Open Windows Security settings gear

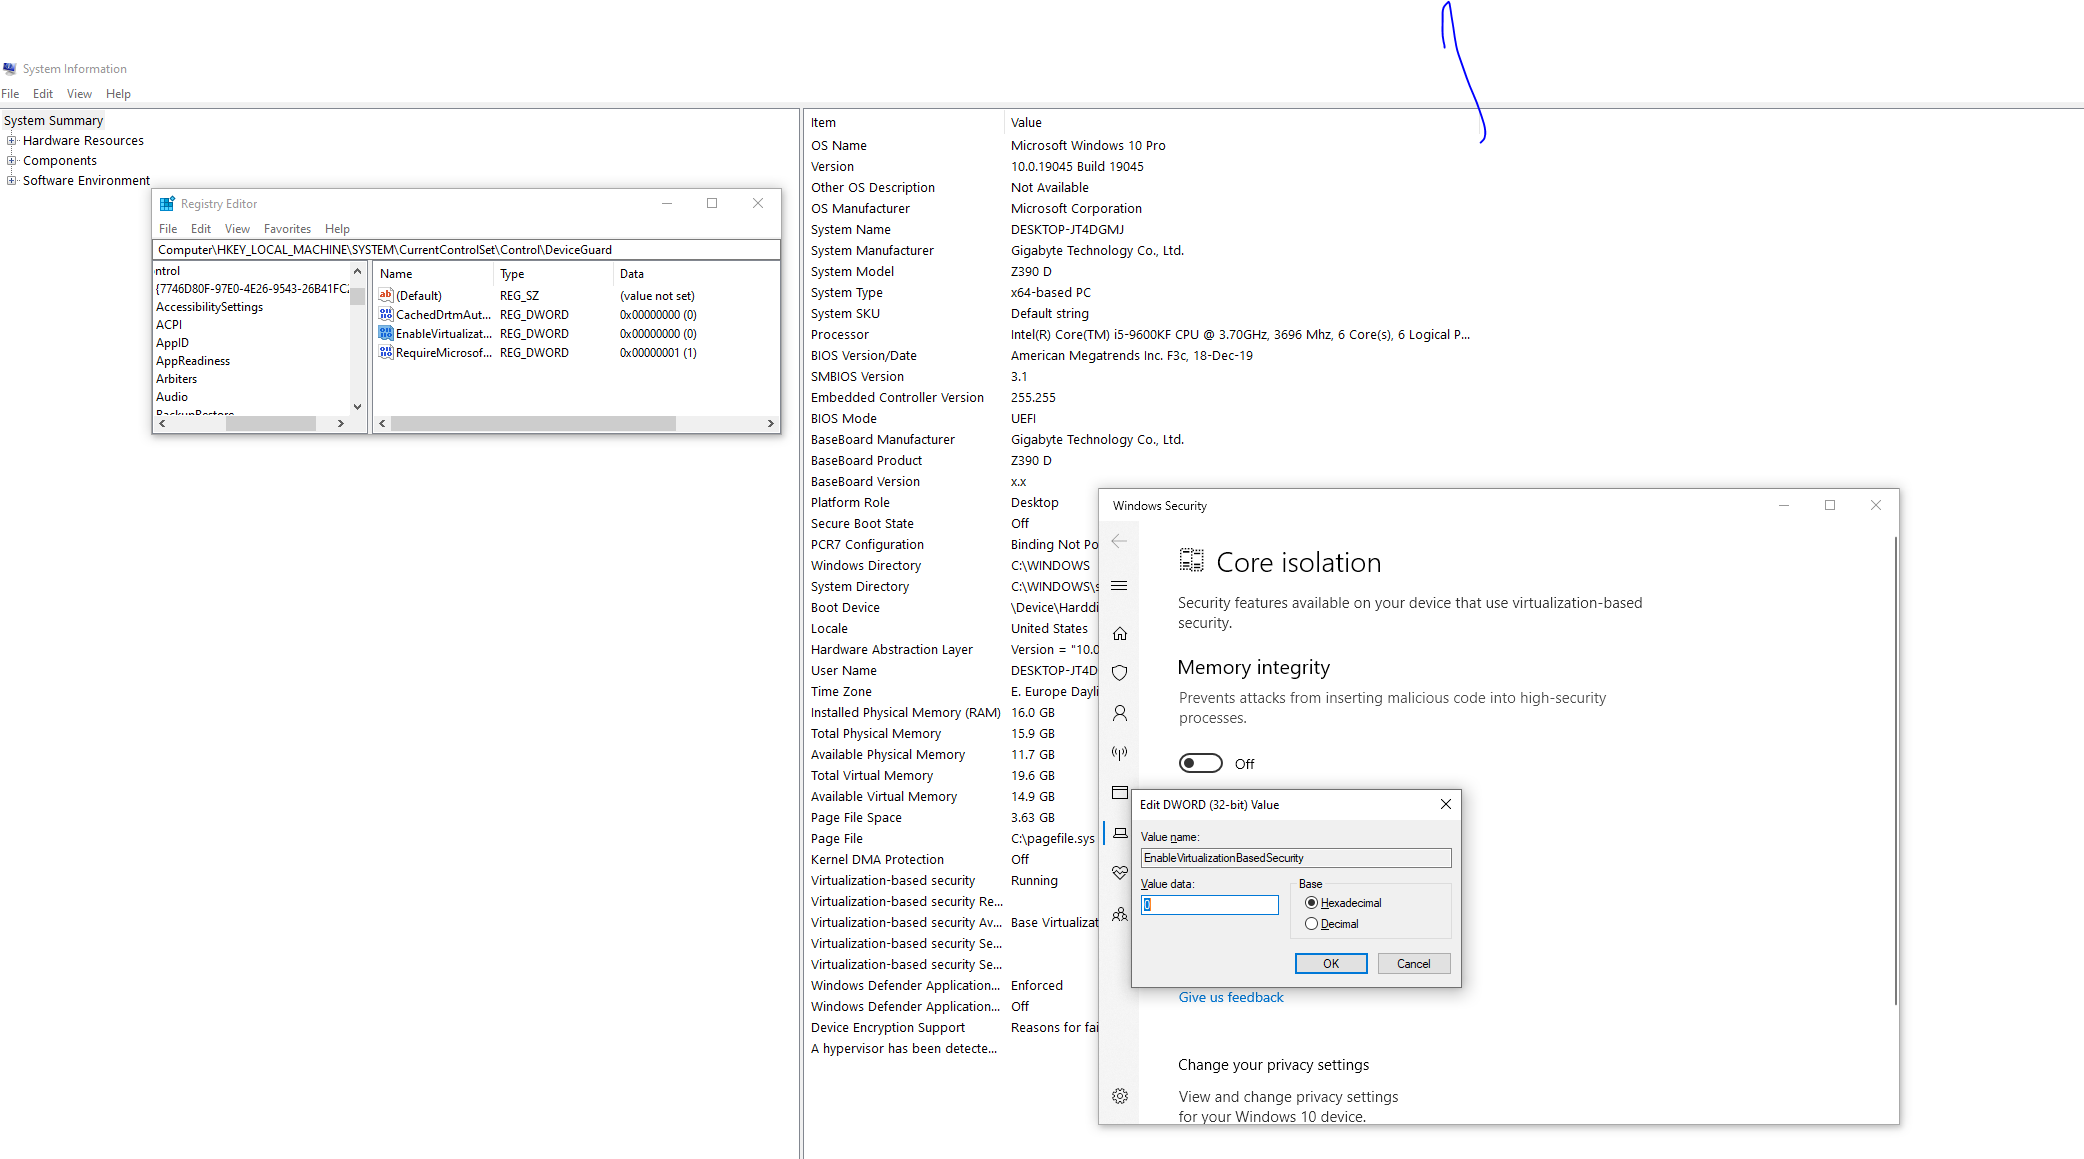tap(1120, 1096)
